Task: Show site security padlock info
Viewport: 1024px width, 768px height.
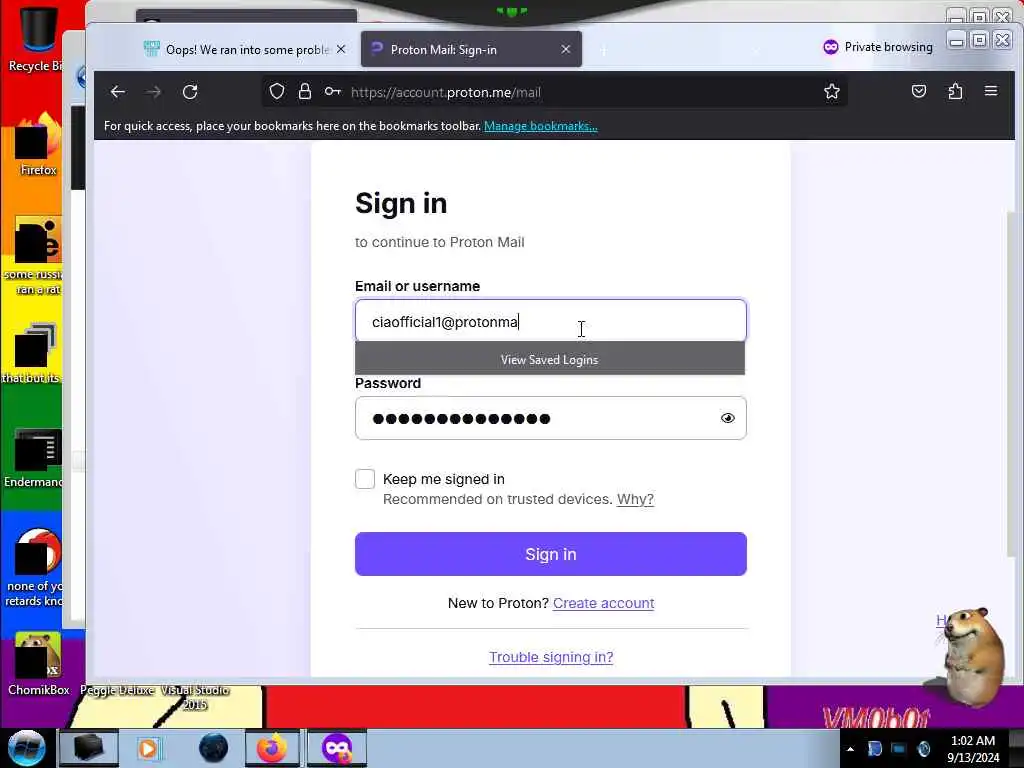Action: point(304,91)
